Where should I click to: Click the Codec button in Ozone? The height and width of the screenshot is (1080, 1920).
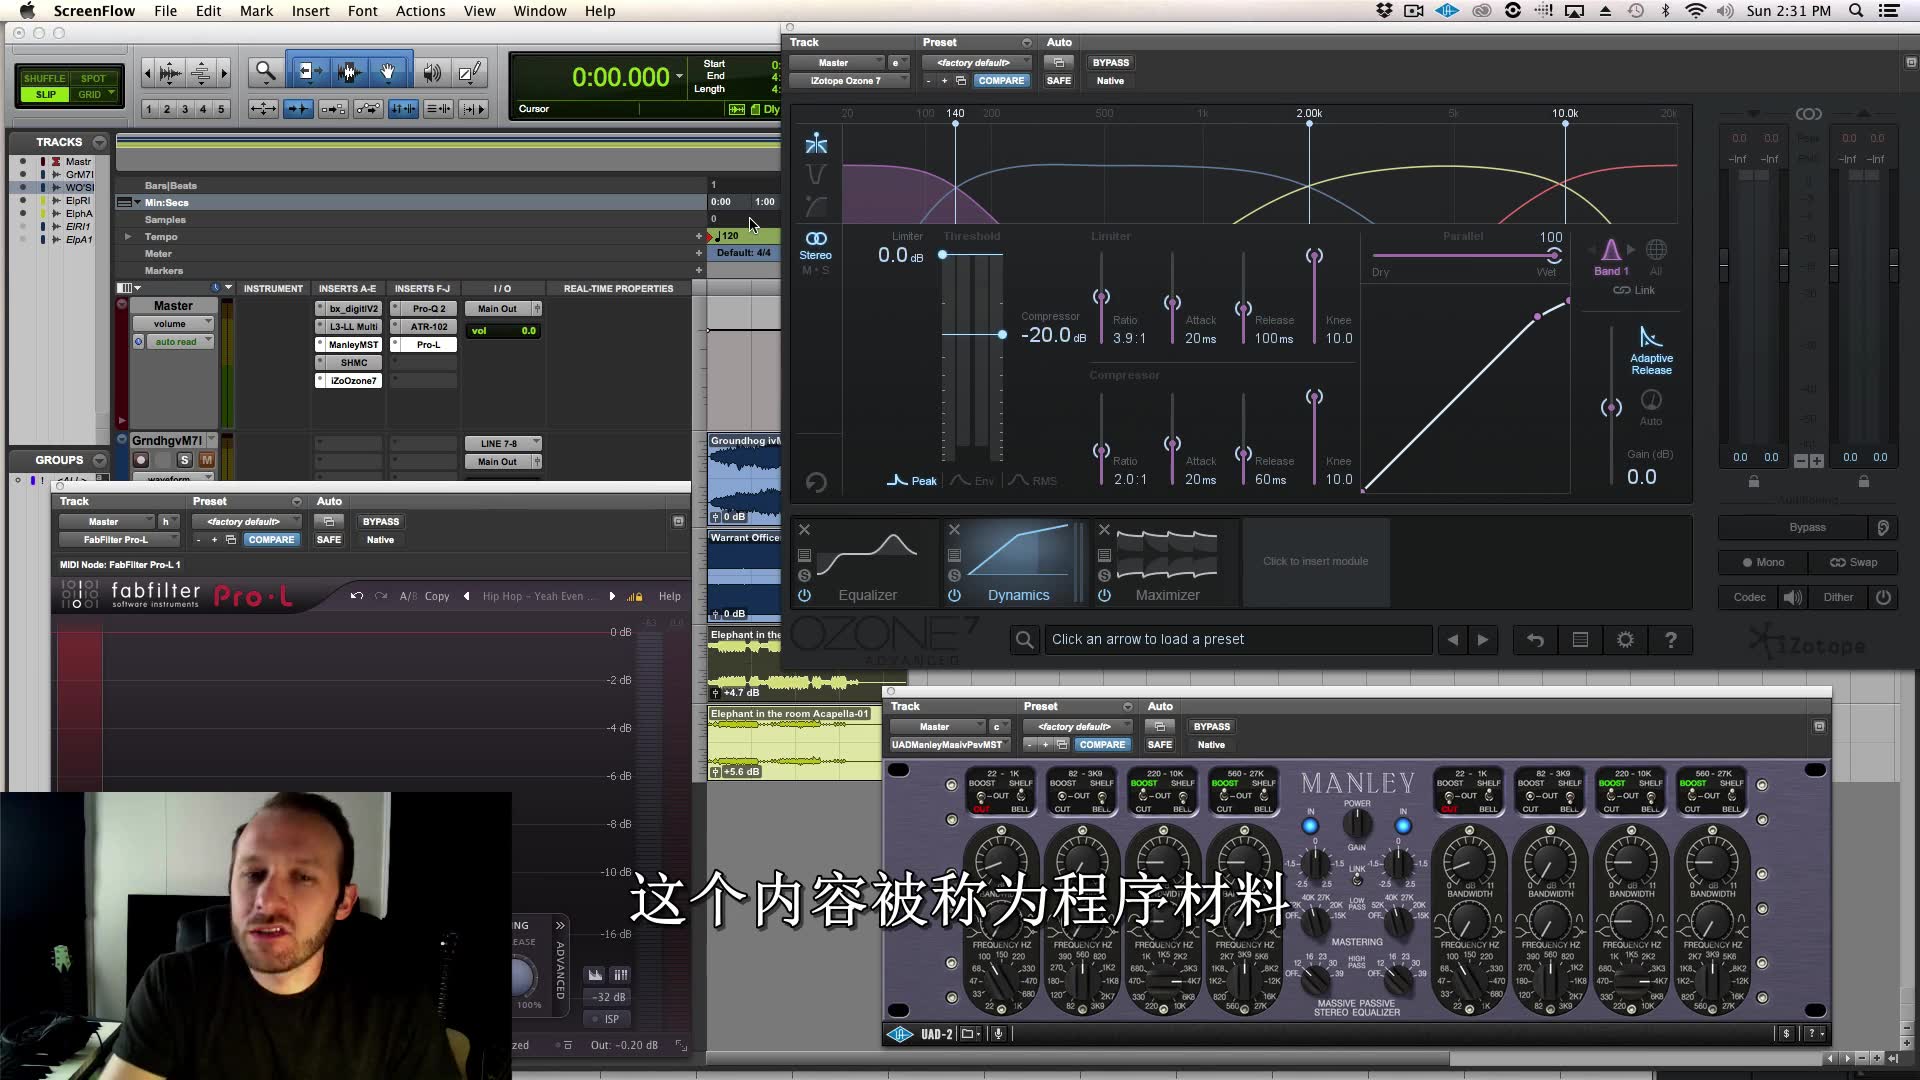[x=1749, y=597]
